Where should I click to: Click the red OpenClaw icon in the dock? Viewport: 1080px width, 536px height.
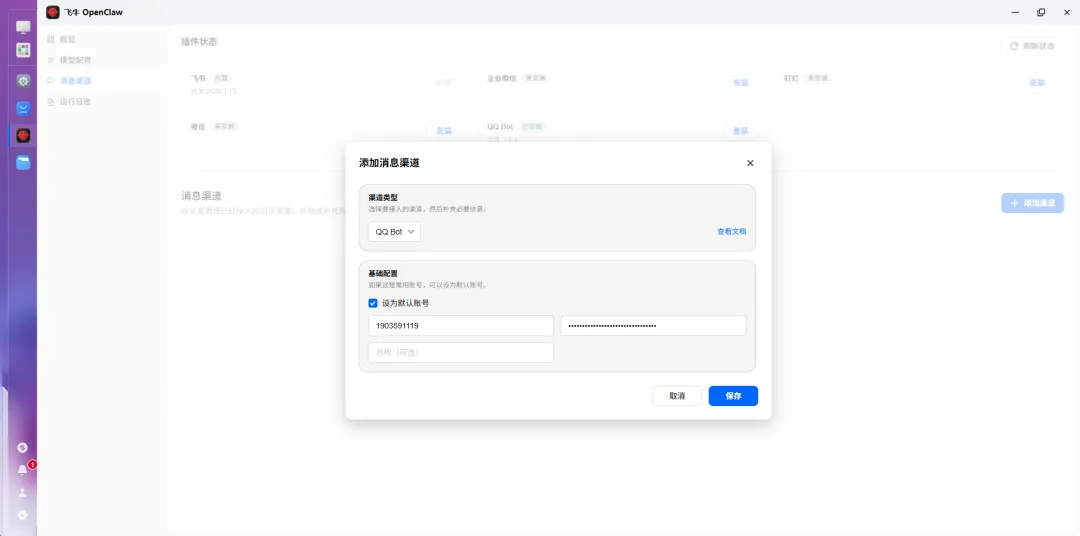point(23,136)
